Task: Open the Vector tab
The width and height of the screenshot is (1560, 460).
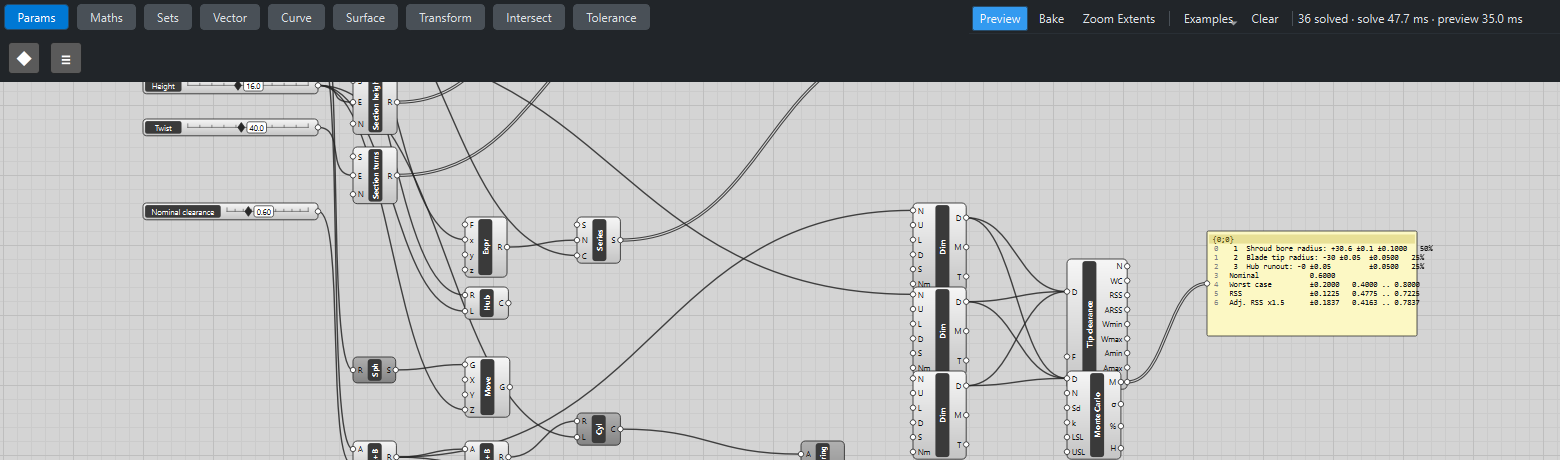Action: (230, 18)
